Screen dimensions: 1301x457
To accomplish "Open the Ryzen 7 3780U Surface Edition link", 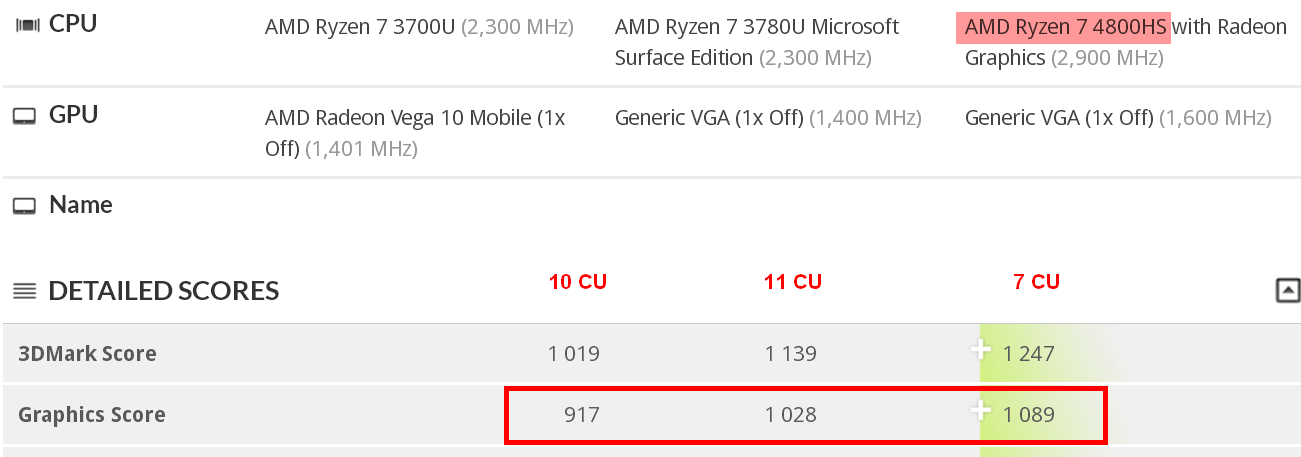I will (757, 42).
